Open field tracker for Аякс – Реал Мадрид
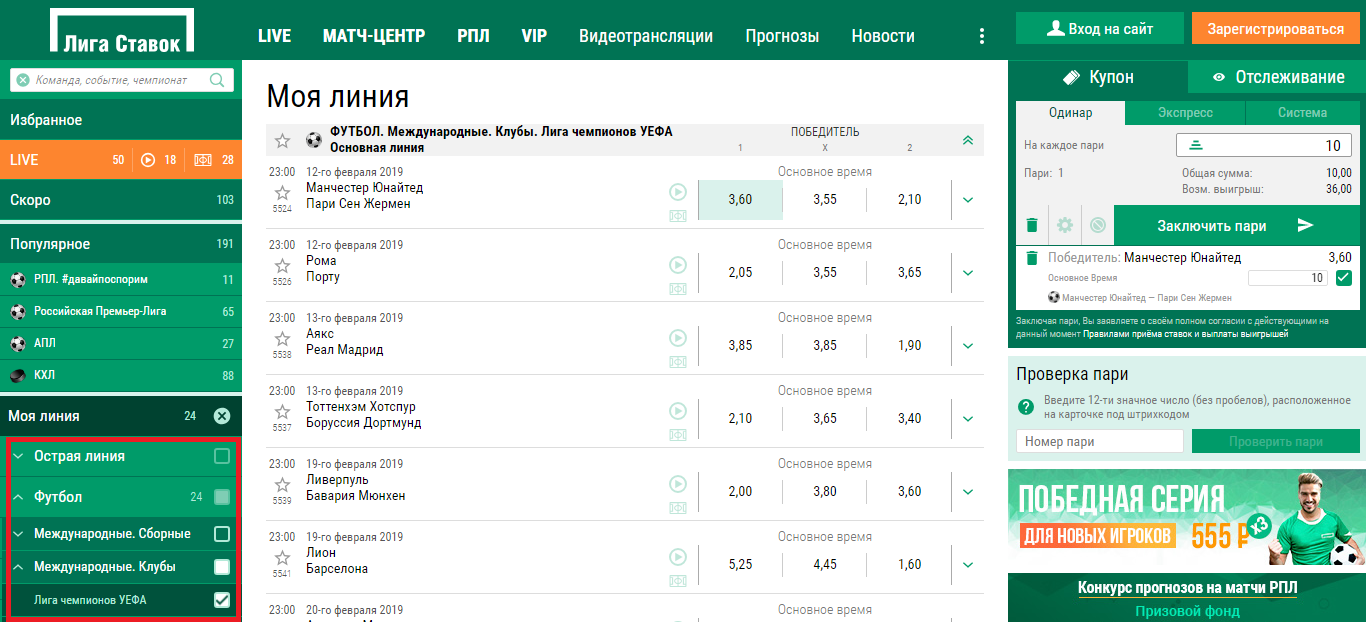Screen dimensions: 1366x624 (678, 362)
